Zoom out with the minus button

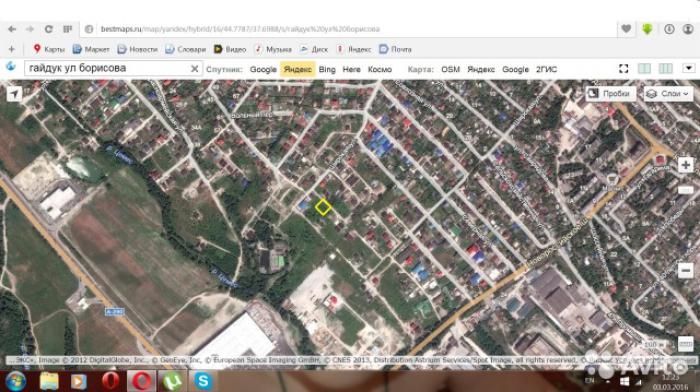(x=685, y=271)
